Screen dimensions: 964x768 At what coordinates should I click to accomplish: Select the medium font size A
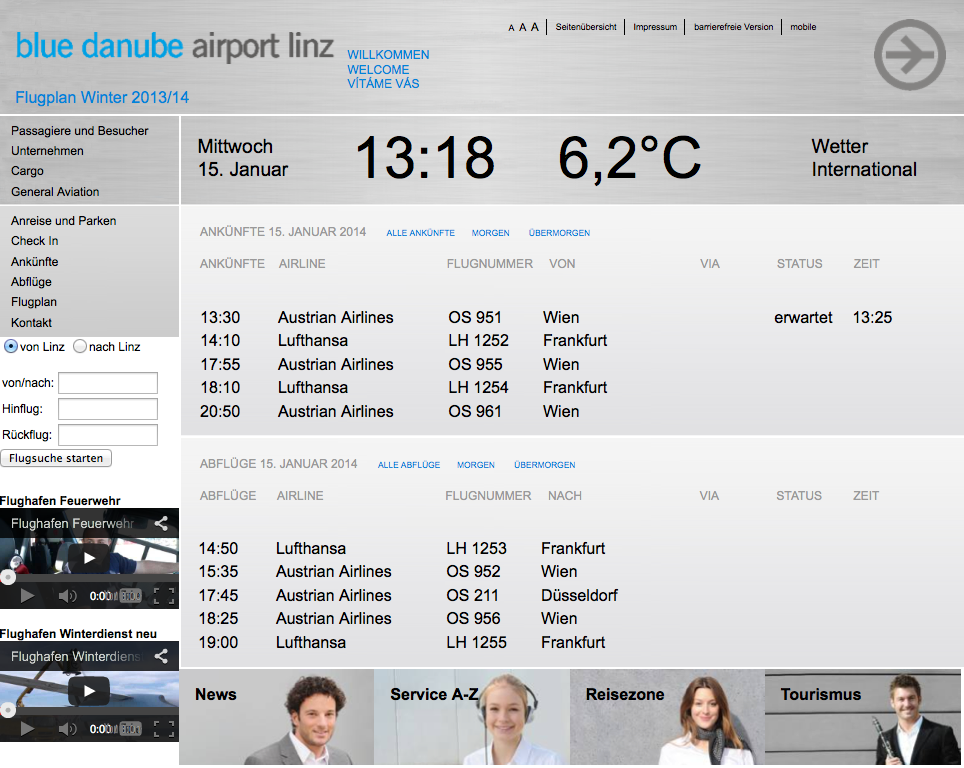tap(523, 28)
